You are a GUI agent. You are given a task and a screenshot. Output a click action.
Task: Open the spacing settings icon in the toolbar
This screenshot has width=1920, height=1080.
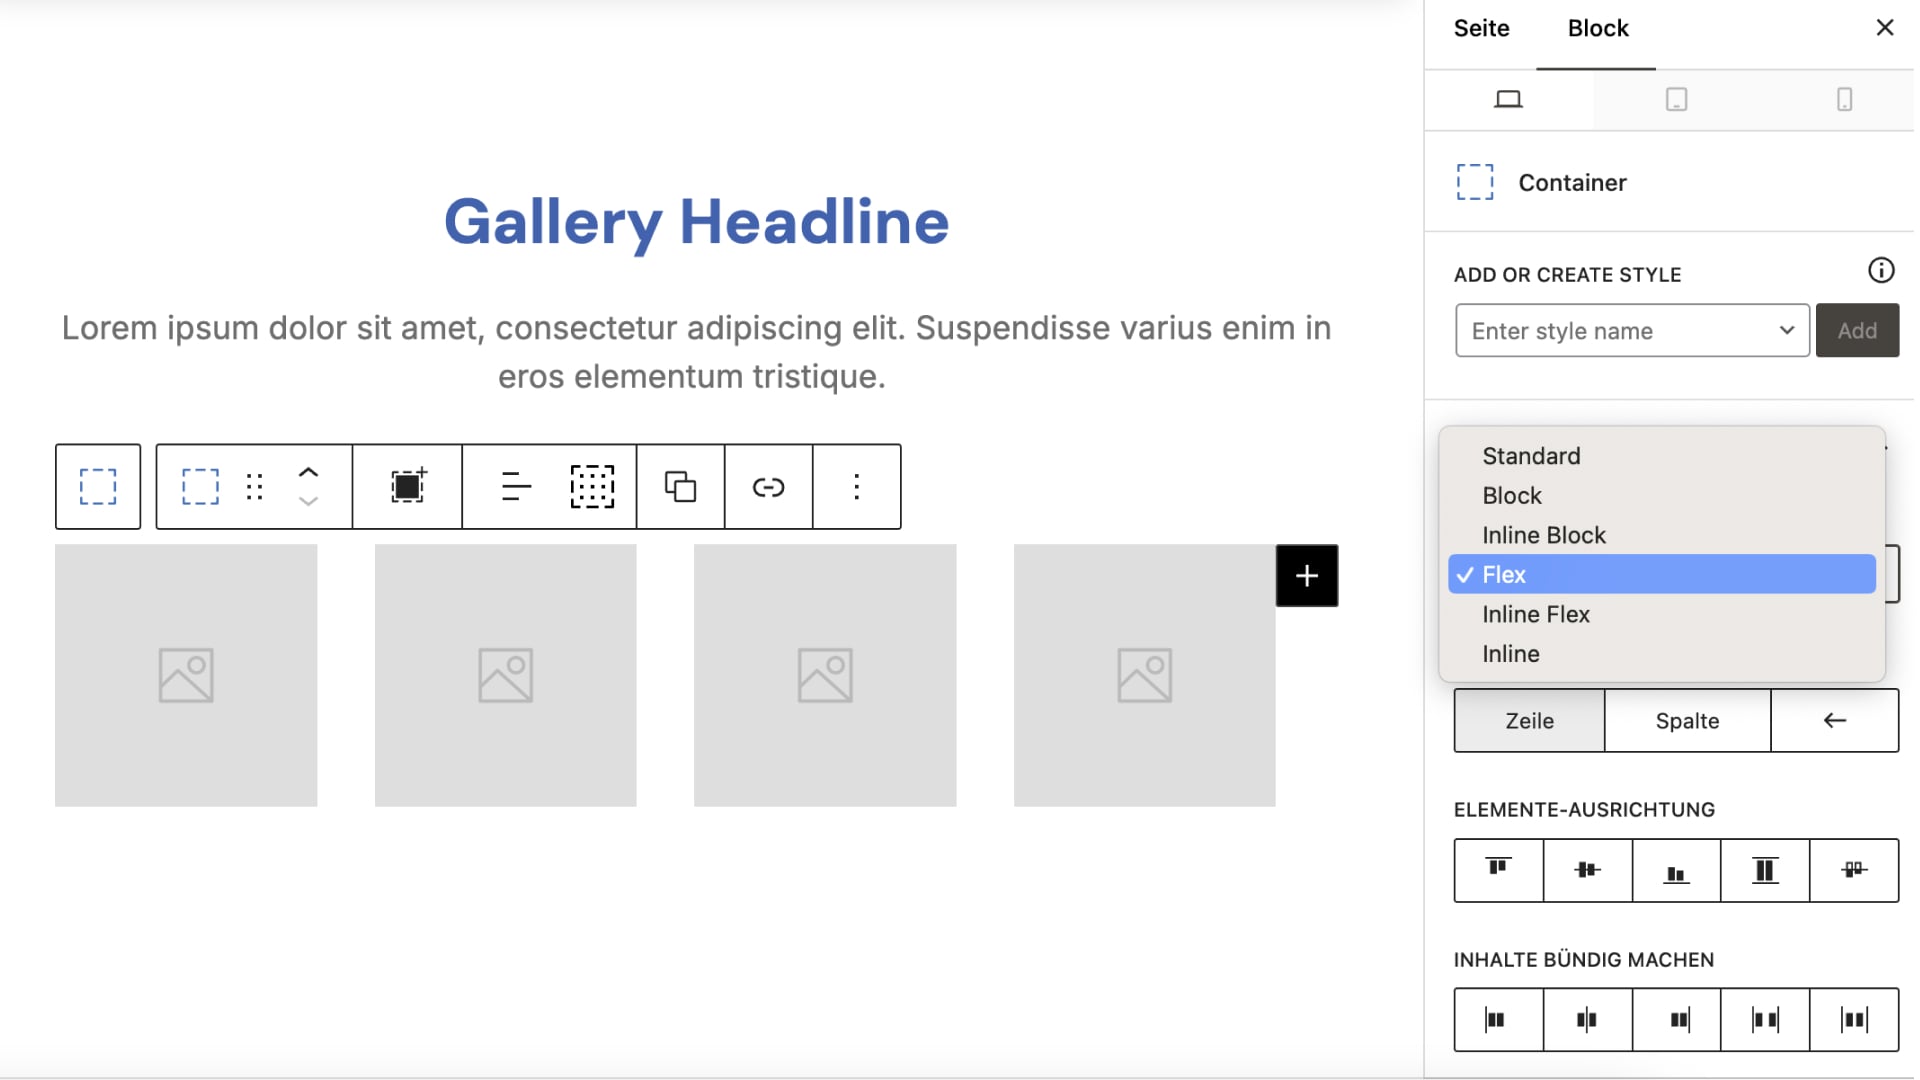[591, 486]
